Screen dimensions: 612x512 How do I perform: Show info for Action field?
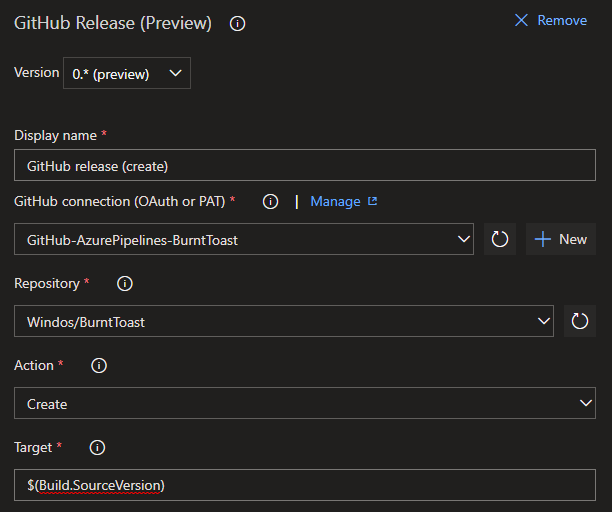[x=99, y=366]
